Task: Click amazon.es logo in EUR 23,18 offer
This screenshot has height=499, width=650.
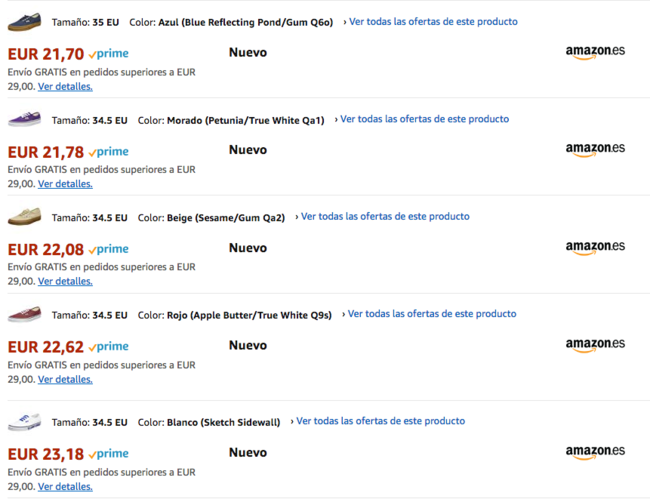Action: [x=595, y=452]
